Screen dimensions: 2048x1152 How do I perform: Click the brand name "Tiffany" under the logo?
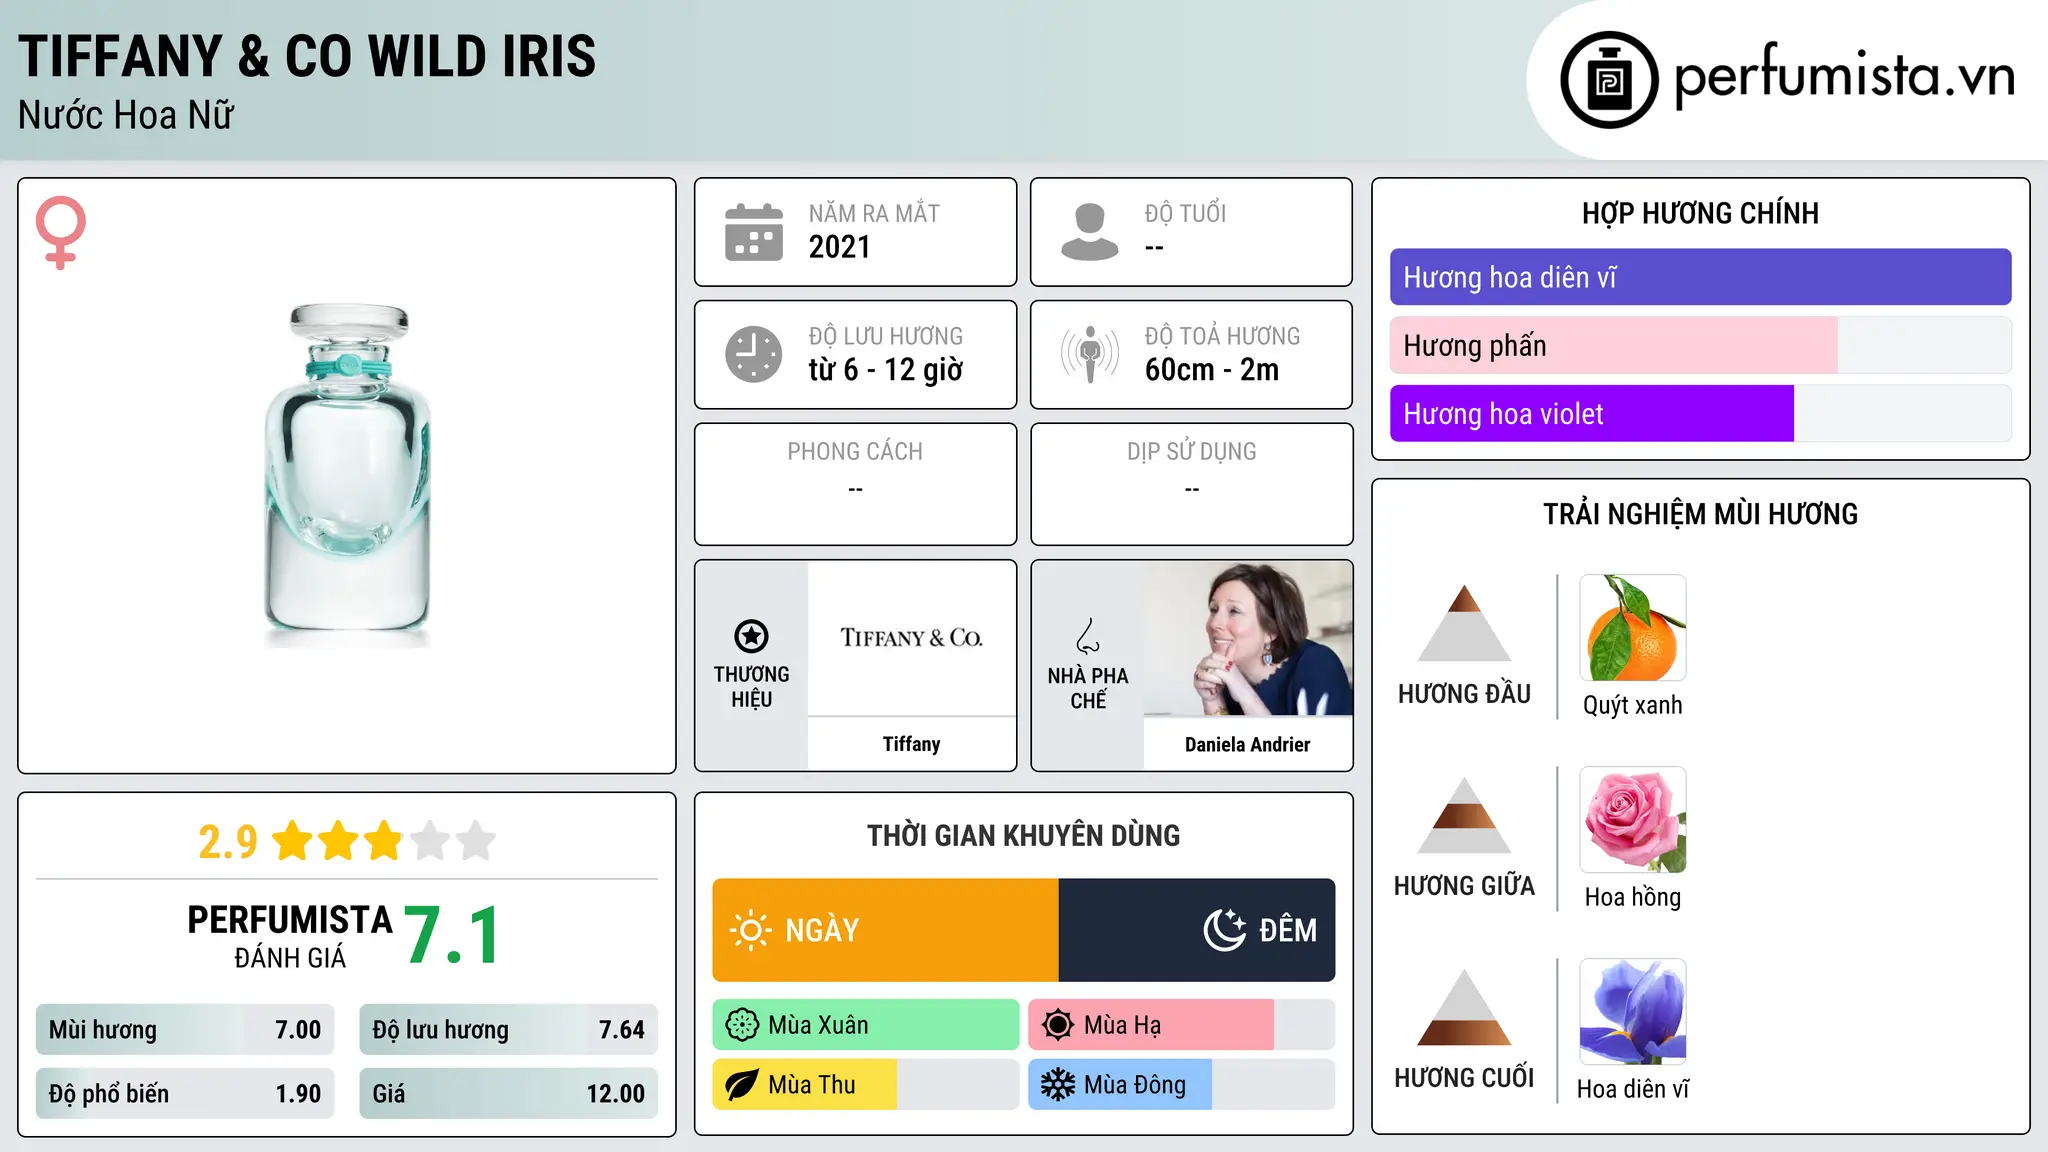(x=911, y=744)
